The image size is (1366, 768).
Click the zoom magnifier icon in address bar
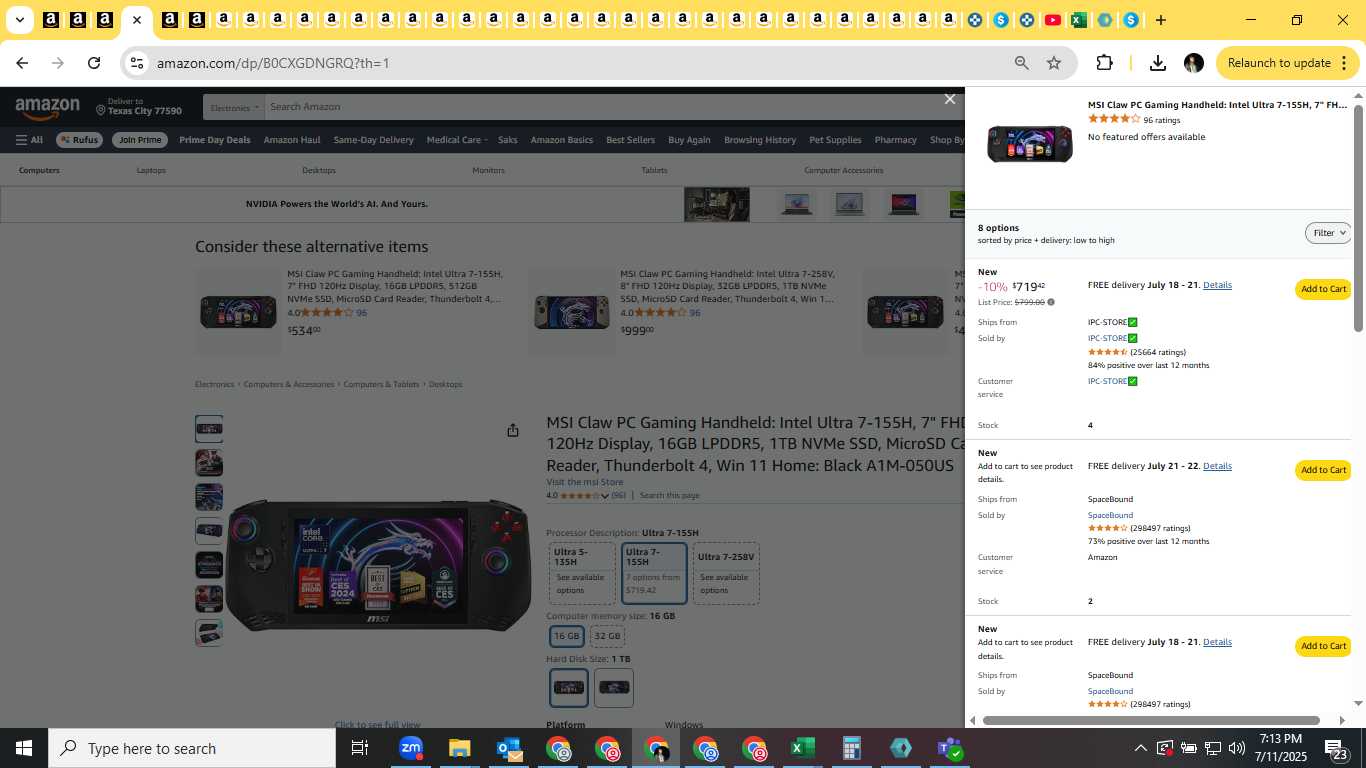(1021, 63)
